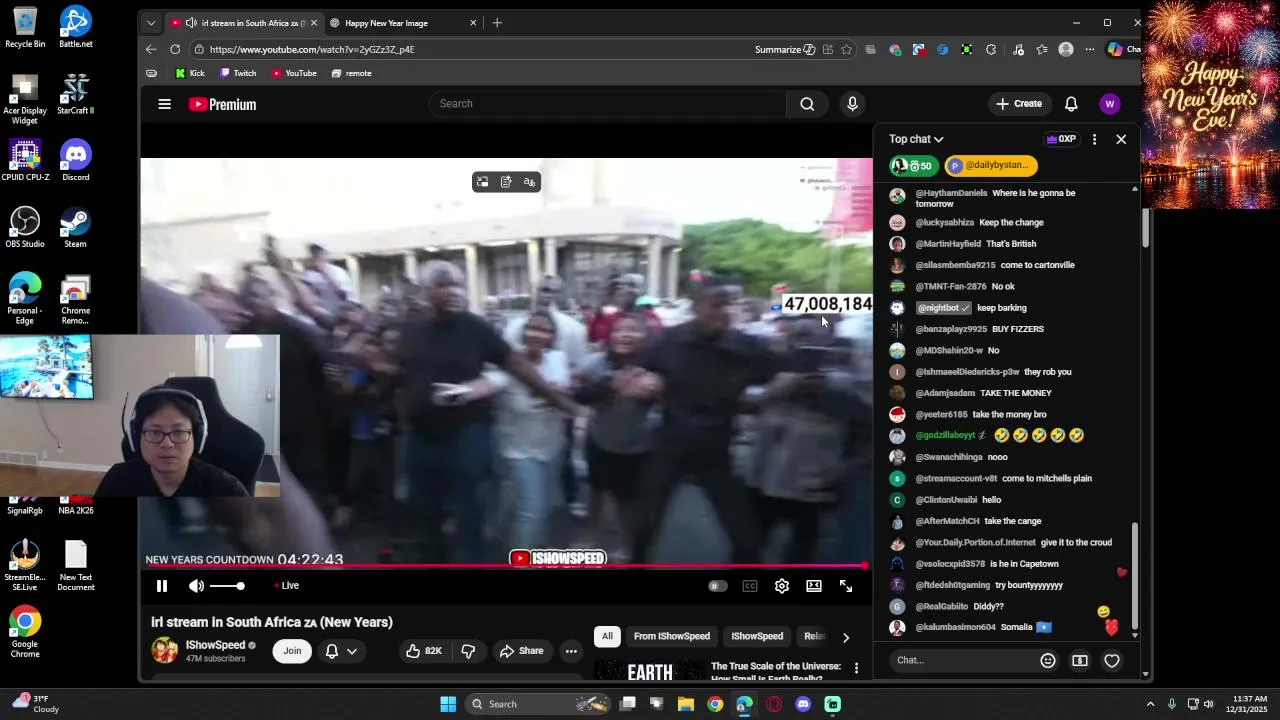The height and width of the screenshot is (720, 1280).
Task: Click the Summarize button in address bar
Action: click(785, 49)
